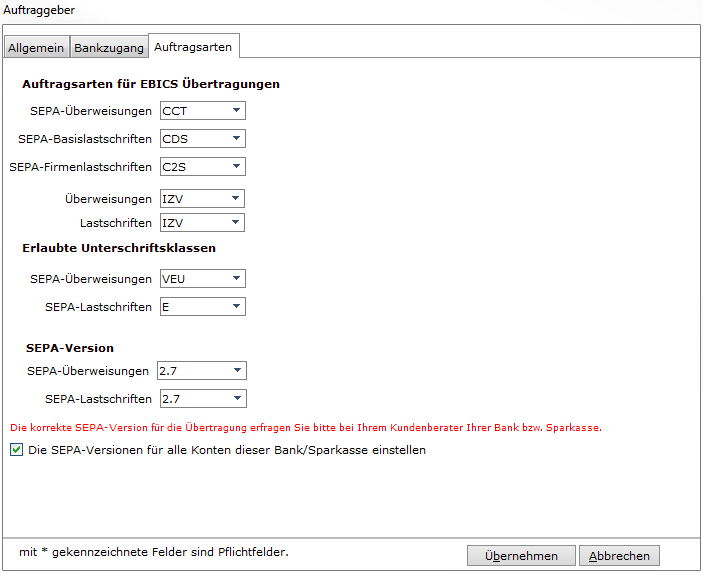Click the 'Auftragsarten für EBICS Übertragungen' heading
The width and height of the screenshot is (703, 573).
click(x=151, y=84)
